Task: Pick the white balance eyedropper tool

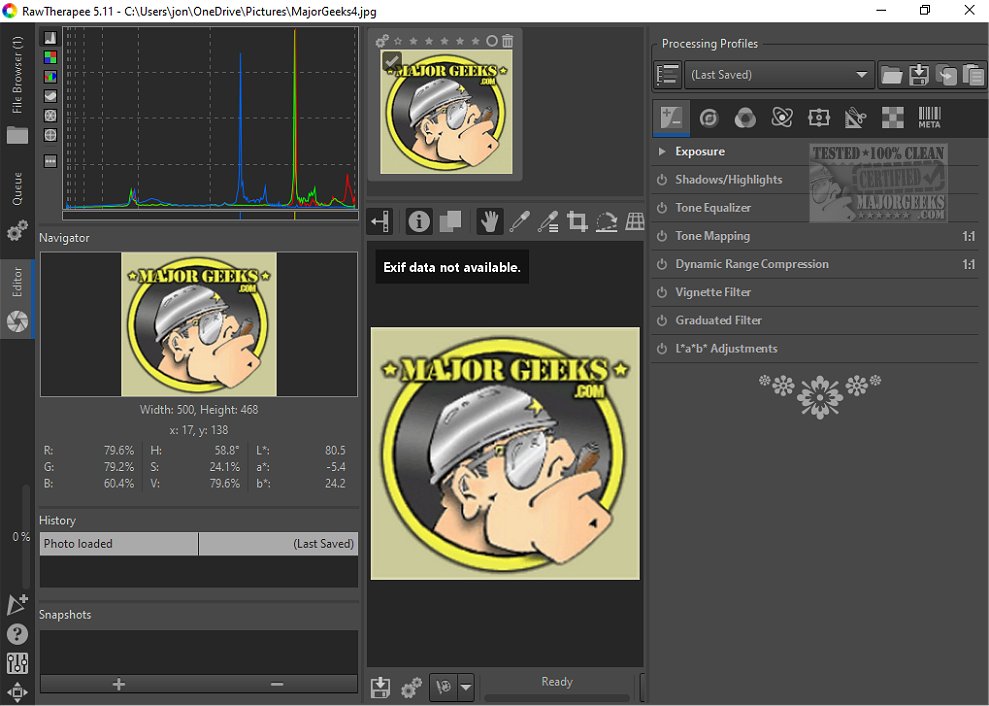Action: pos(518,221)
